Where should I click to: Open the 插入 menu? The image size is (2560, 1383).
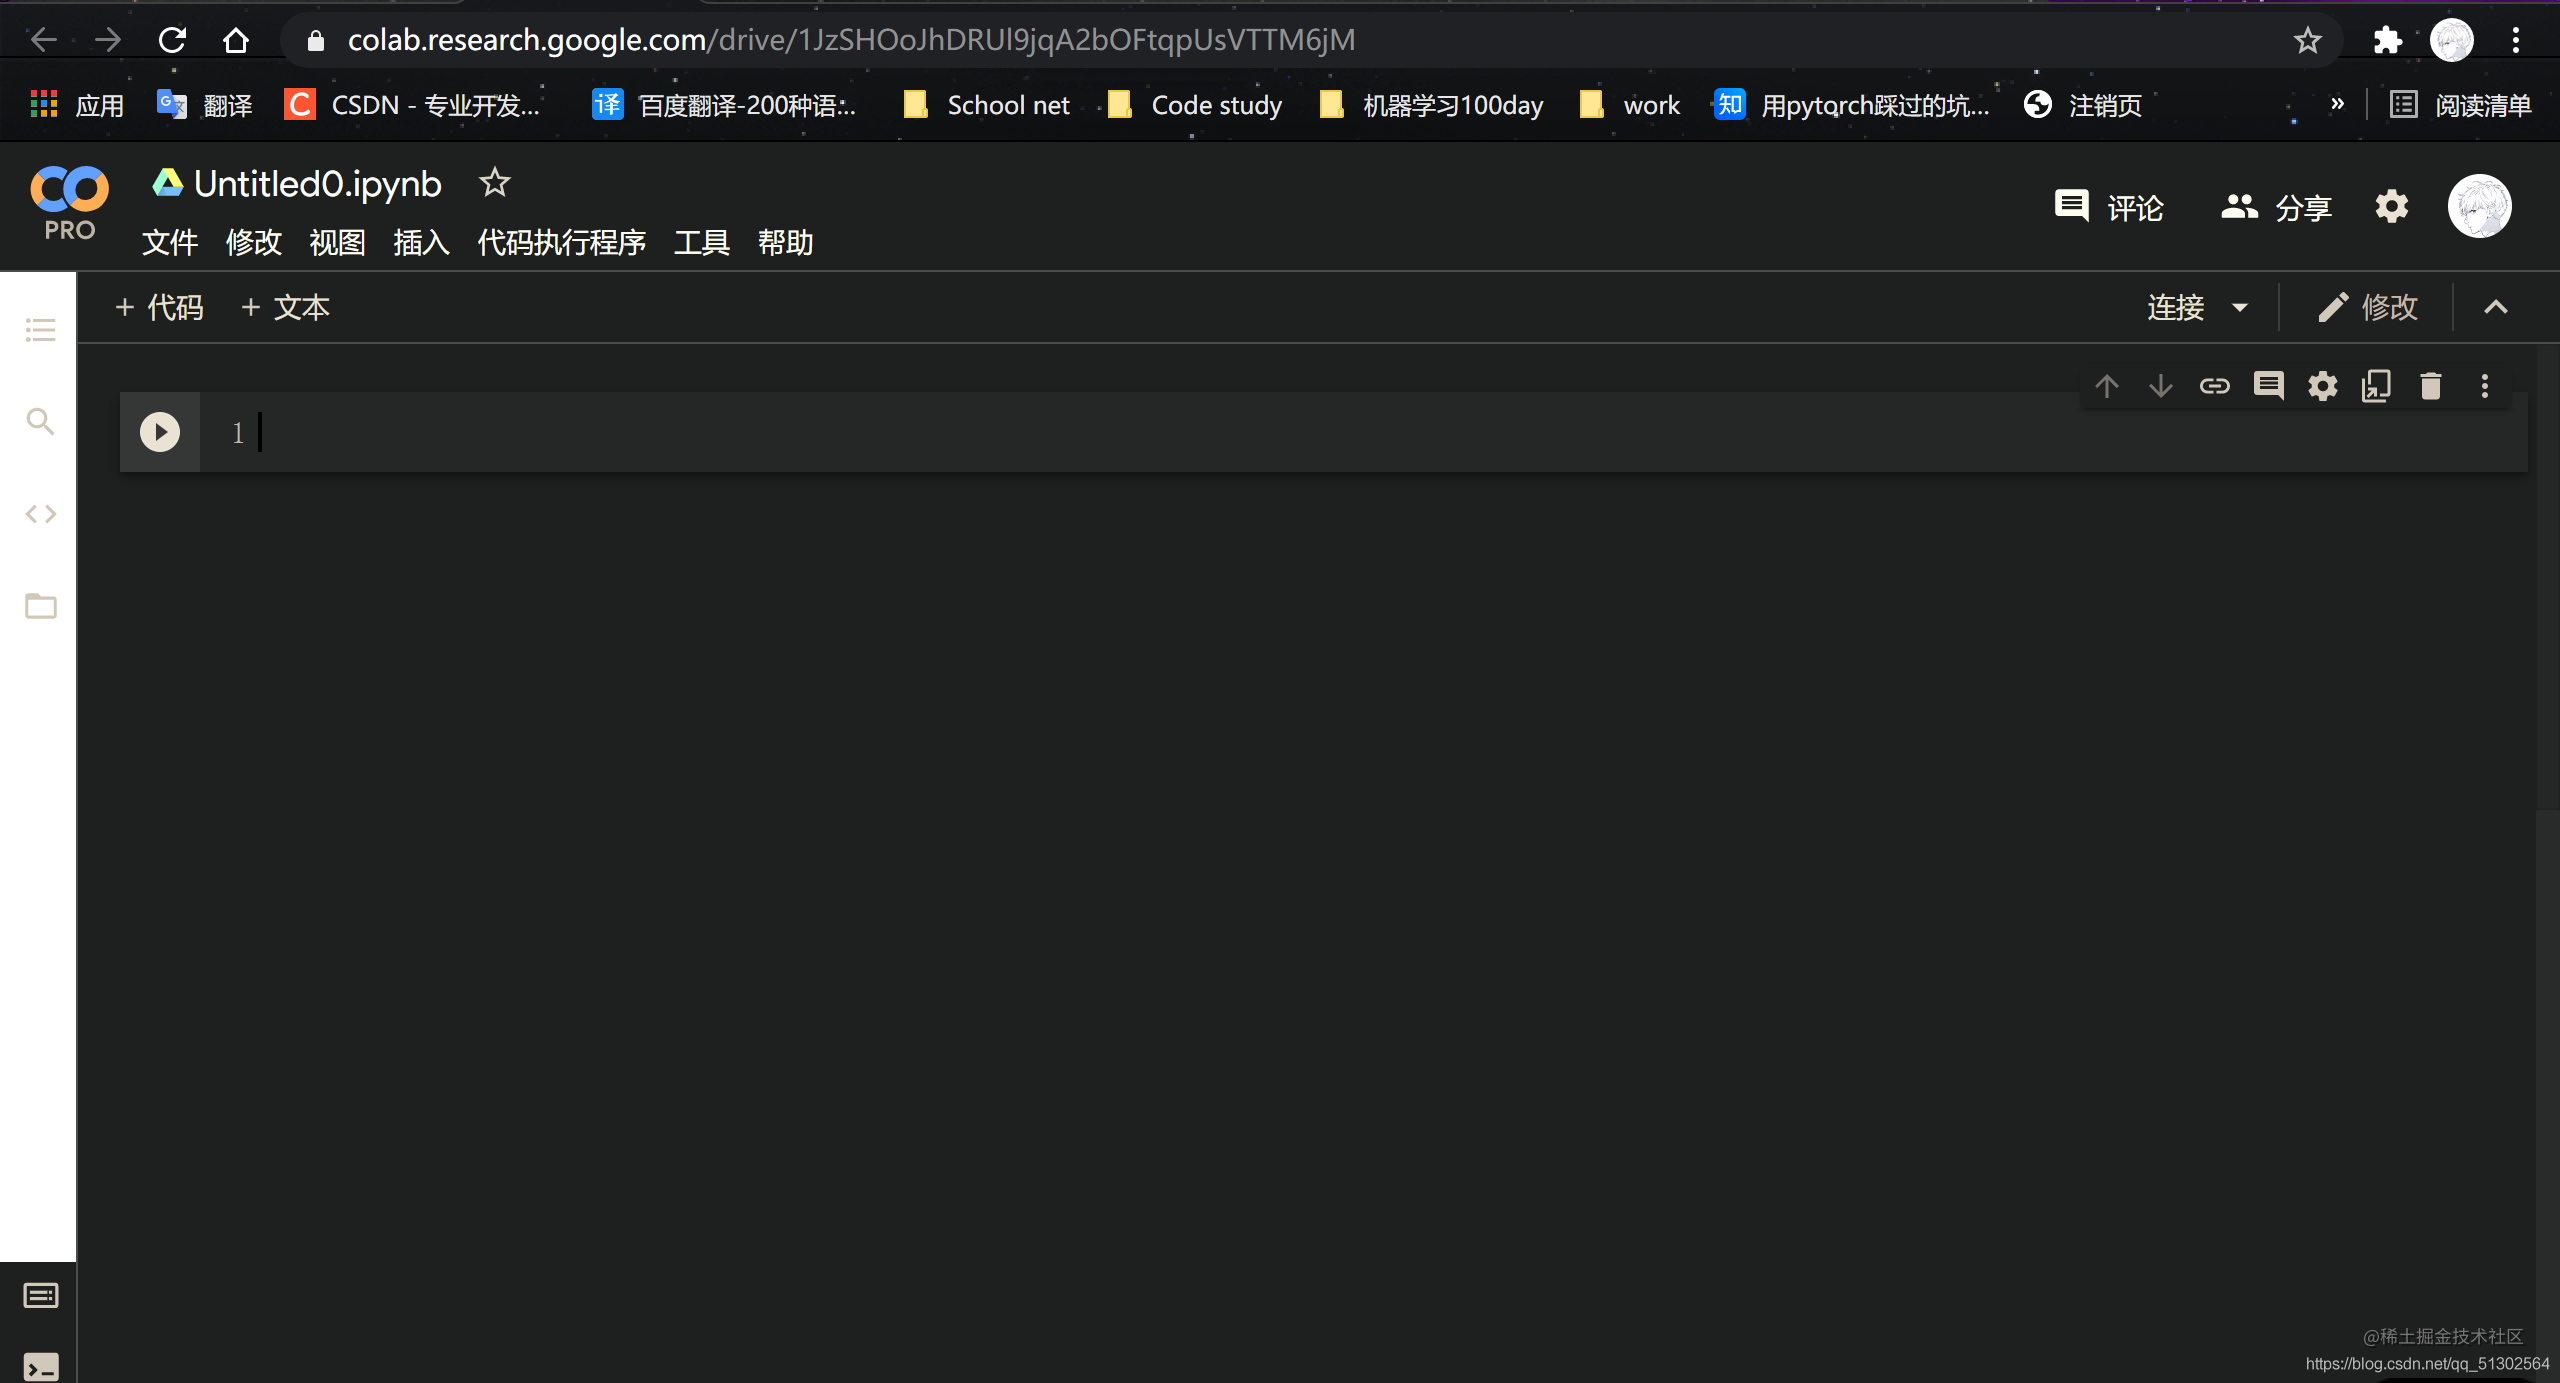[421, 242]
